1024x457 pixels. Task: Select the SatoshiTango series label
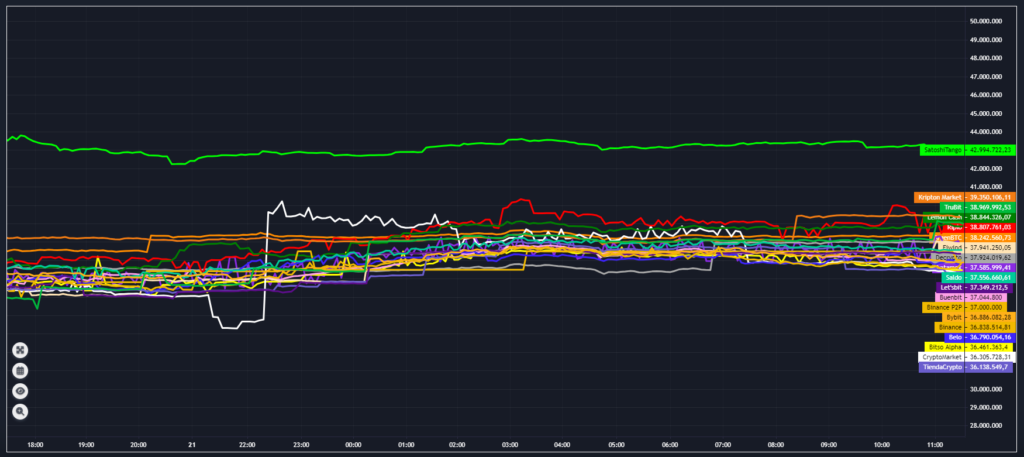942,149
